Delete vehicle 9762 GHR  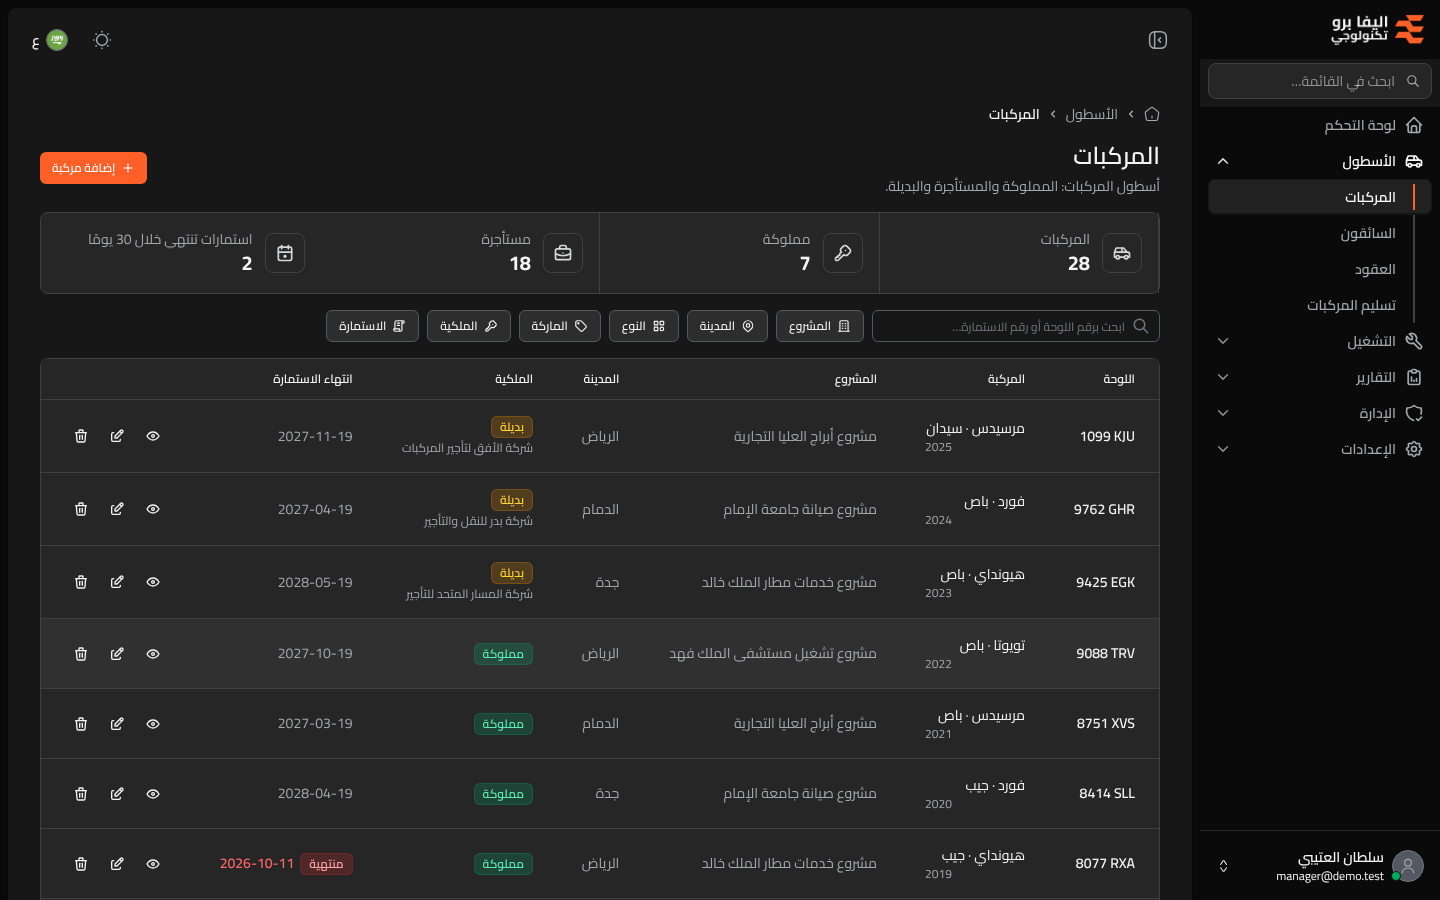tap(81, 509)
